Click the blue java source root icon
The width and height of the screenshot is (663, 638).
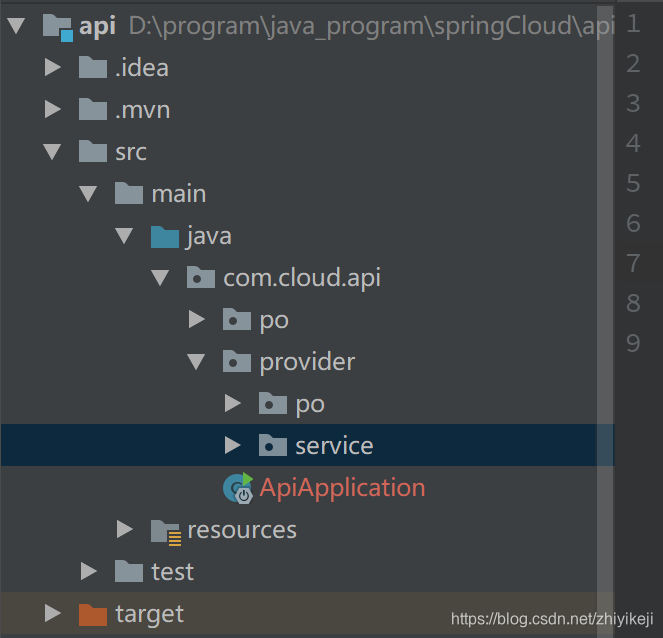pyautogui.click(x=164, y=237)
